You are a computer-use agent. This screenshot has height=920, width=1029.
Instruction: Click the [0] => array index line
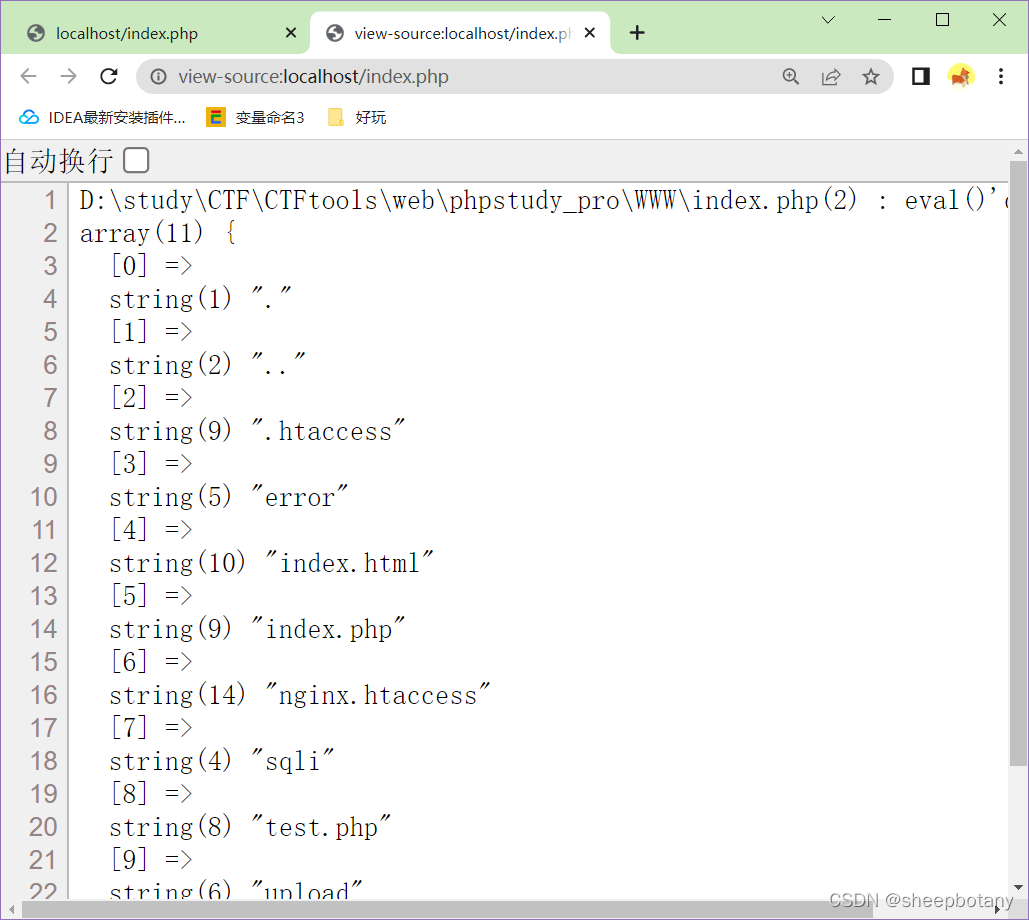[x=151, y=266]
